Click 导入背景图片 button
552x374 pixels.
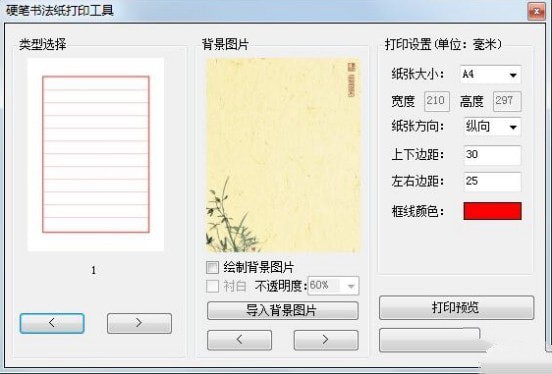[283, 311]
